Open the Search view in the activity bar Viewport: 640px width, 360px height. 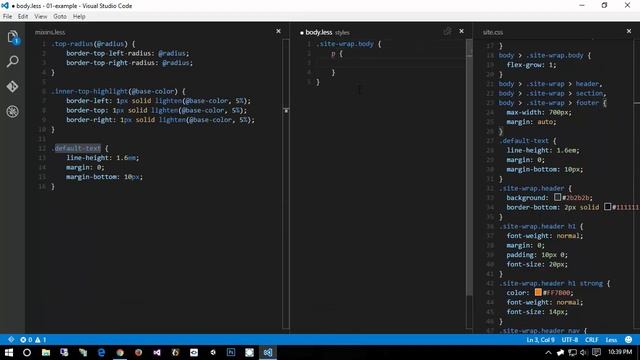(13, 62)
